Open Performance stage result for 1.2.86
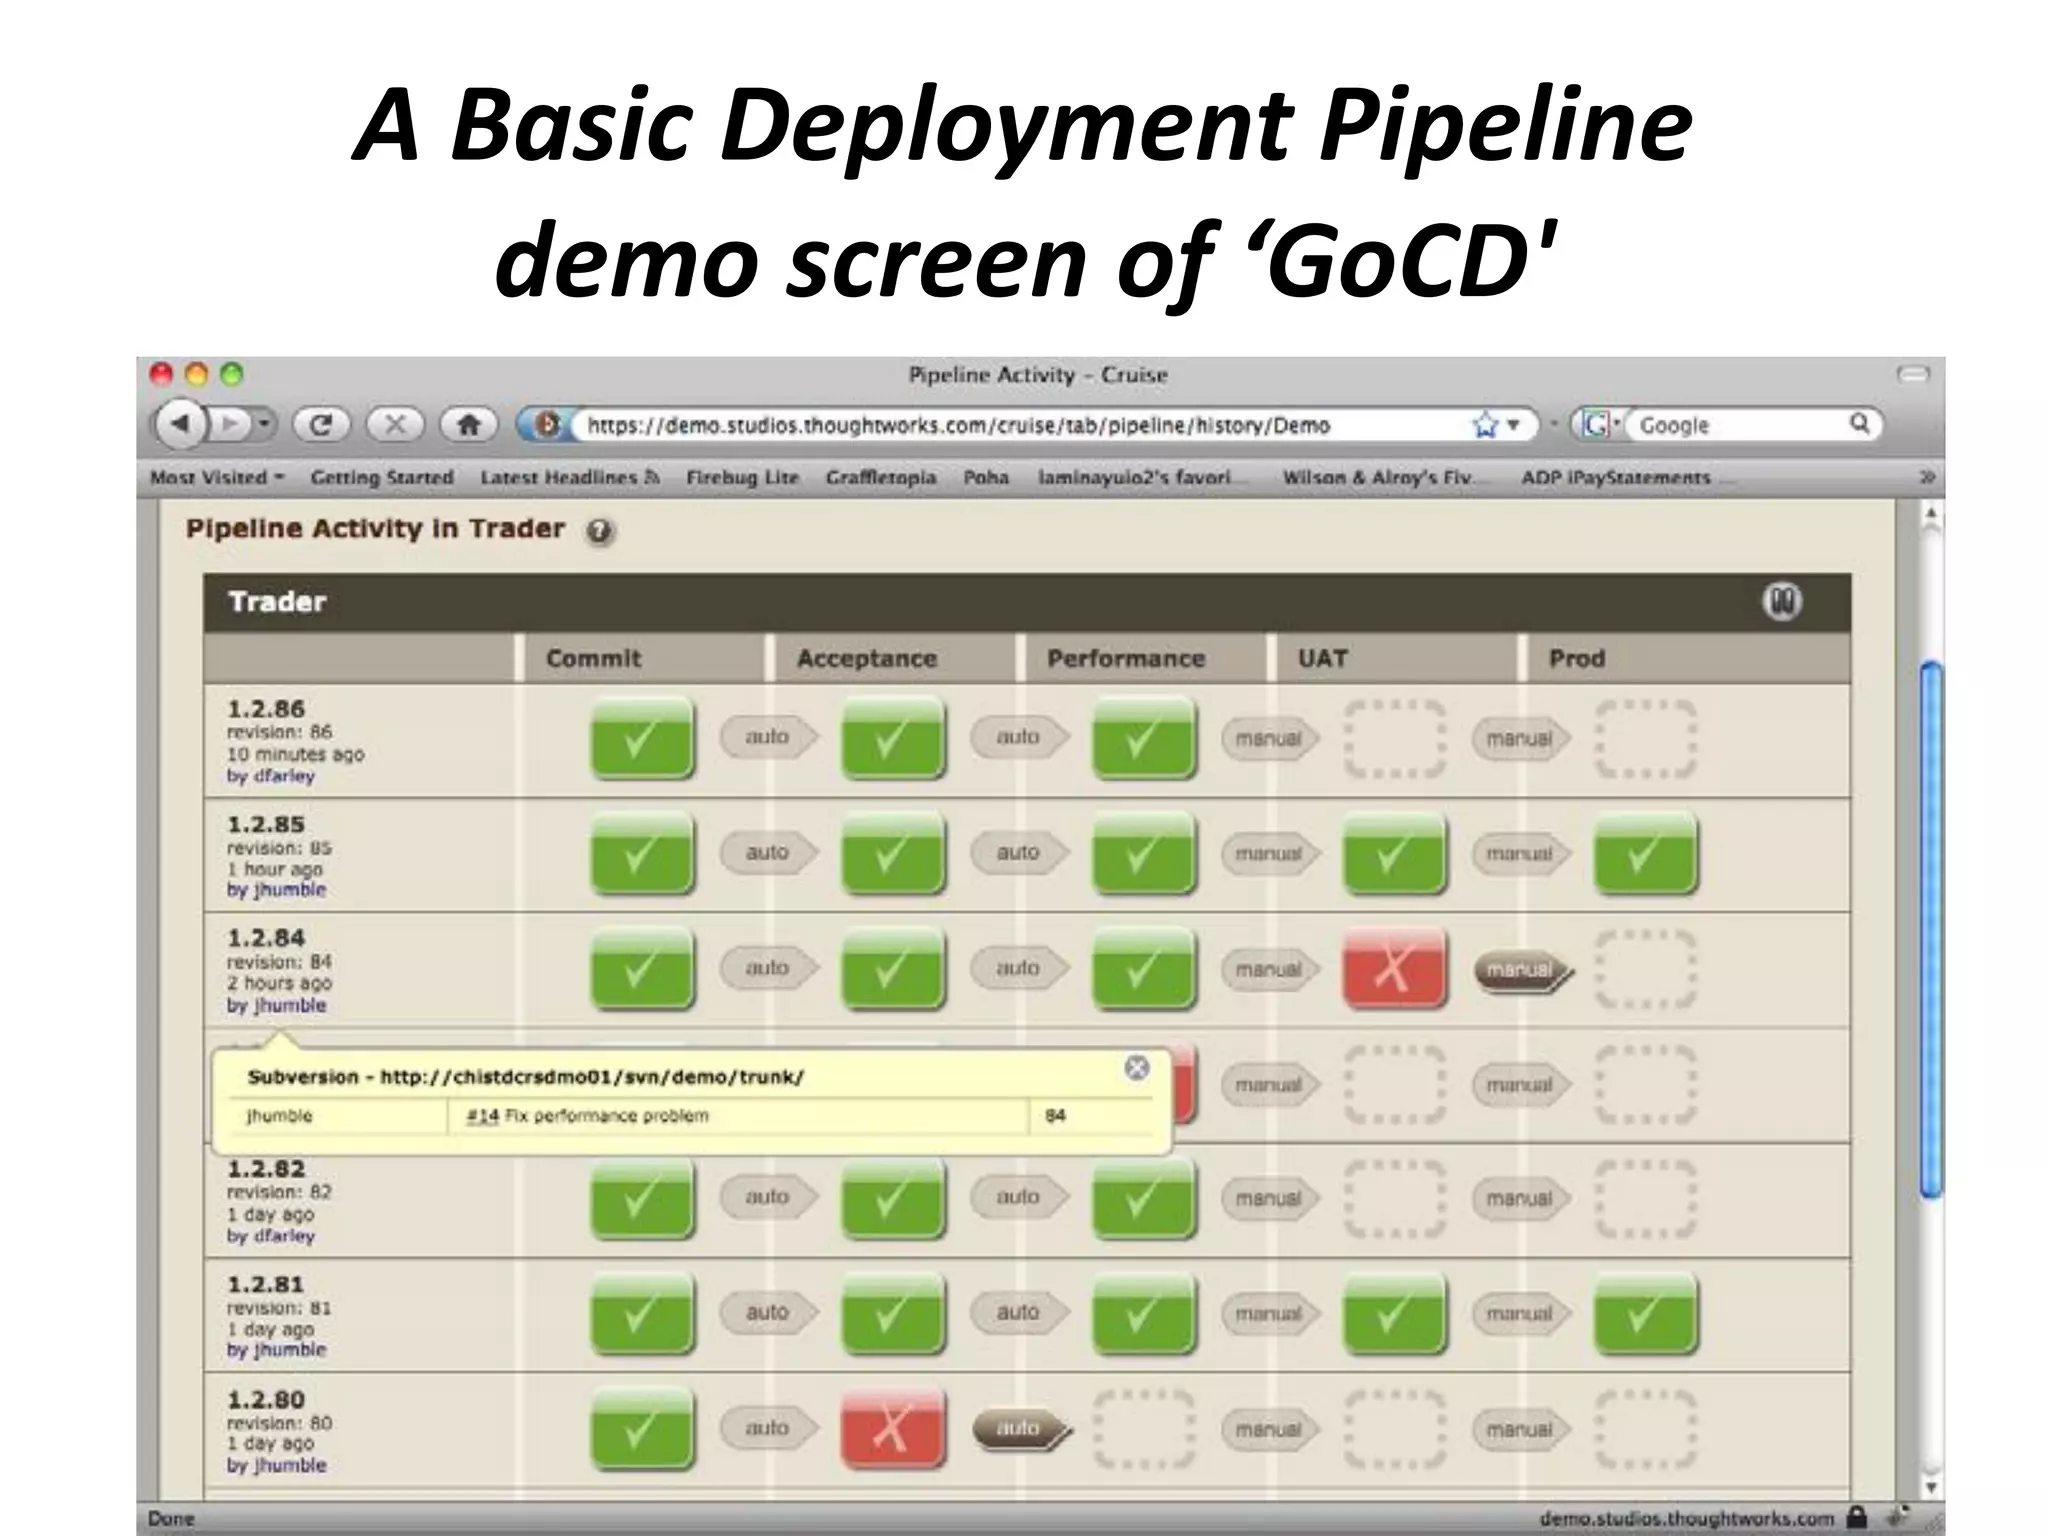 click(x=1143, y=739)
